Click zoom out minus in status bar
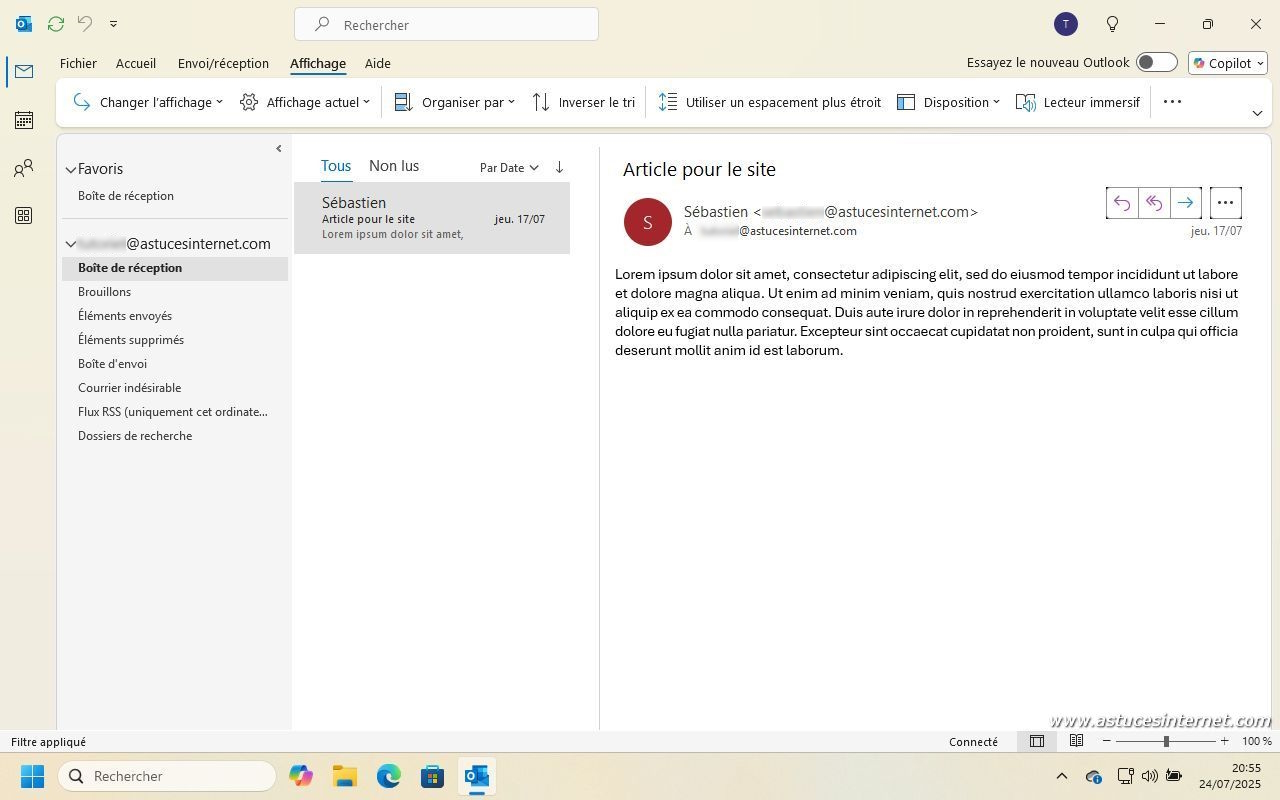The height and width of the screenshot is (800, 1280). point(1106,741)
